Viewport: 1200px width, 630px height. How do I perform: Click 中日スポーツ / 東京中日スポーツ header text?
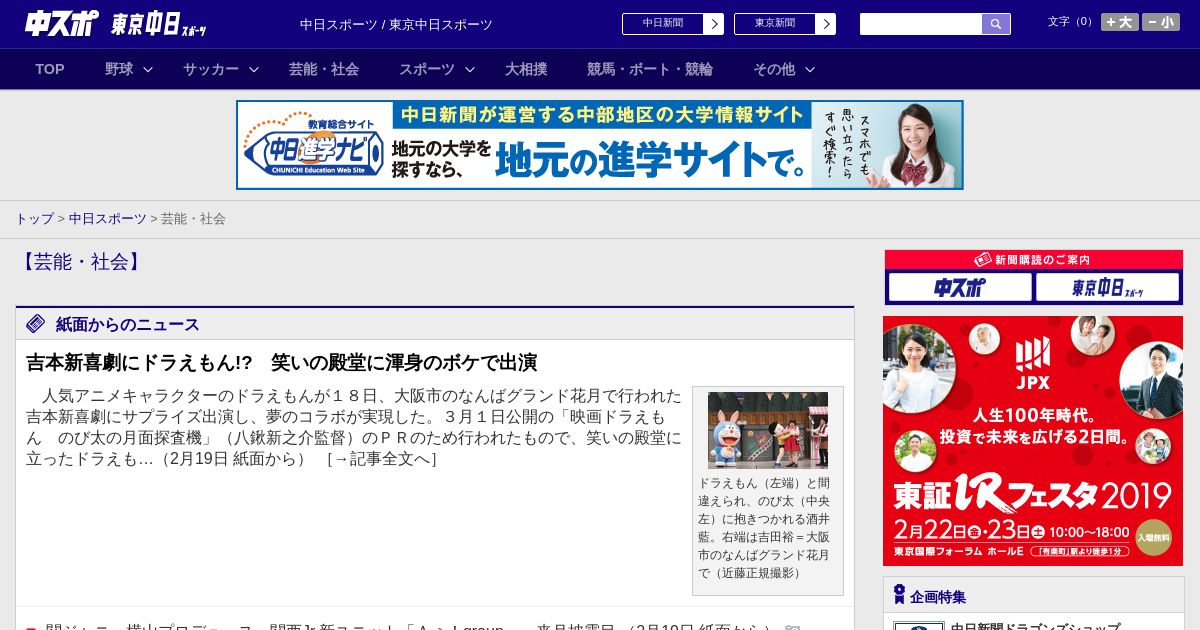point(396,24)
